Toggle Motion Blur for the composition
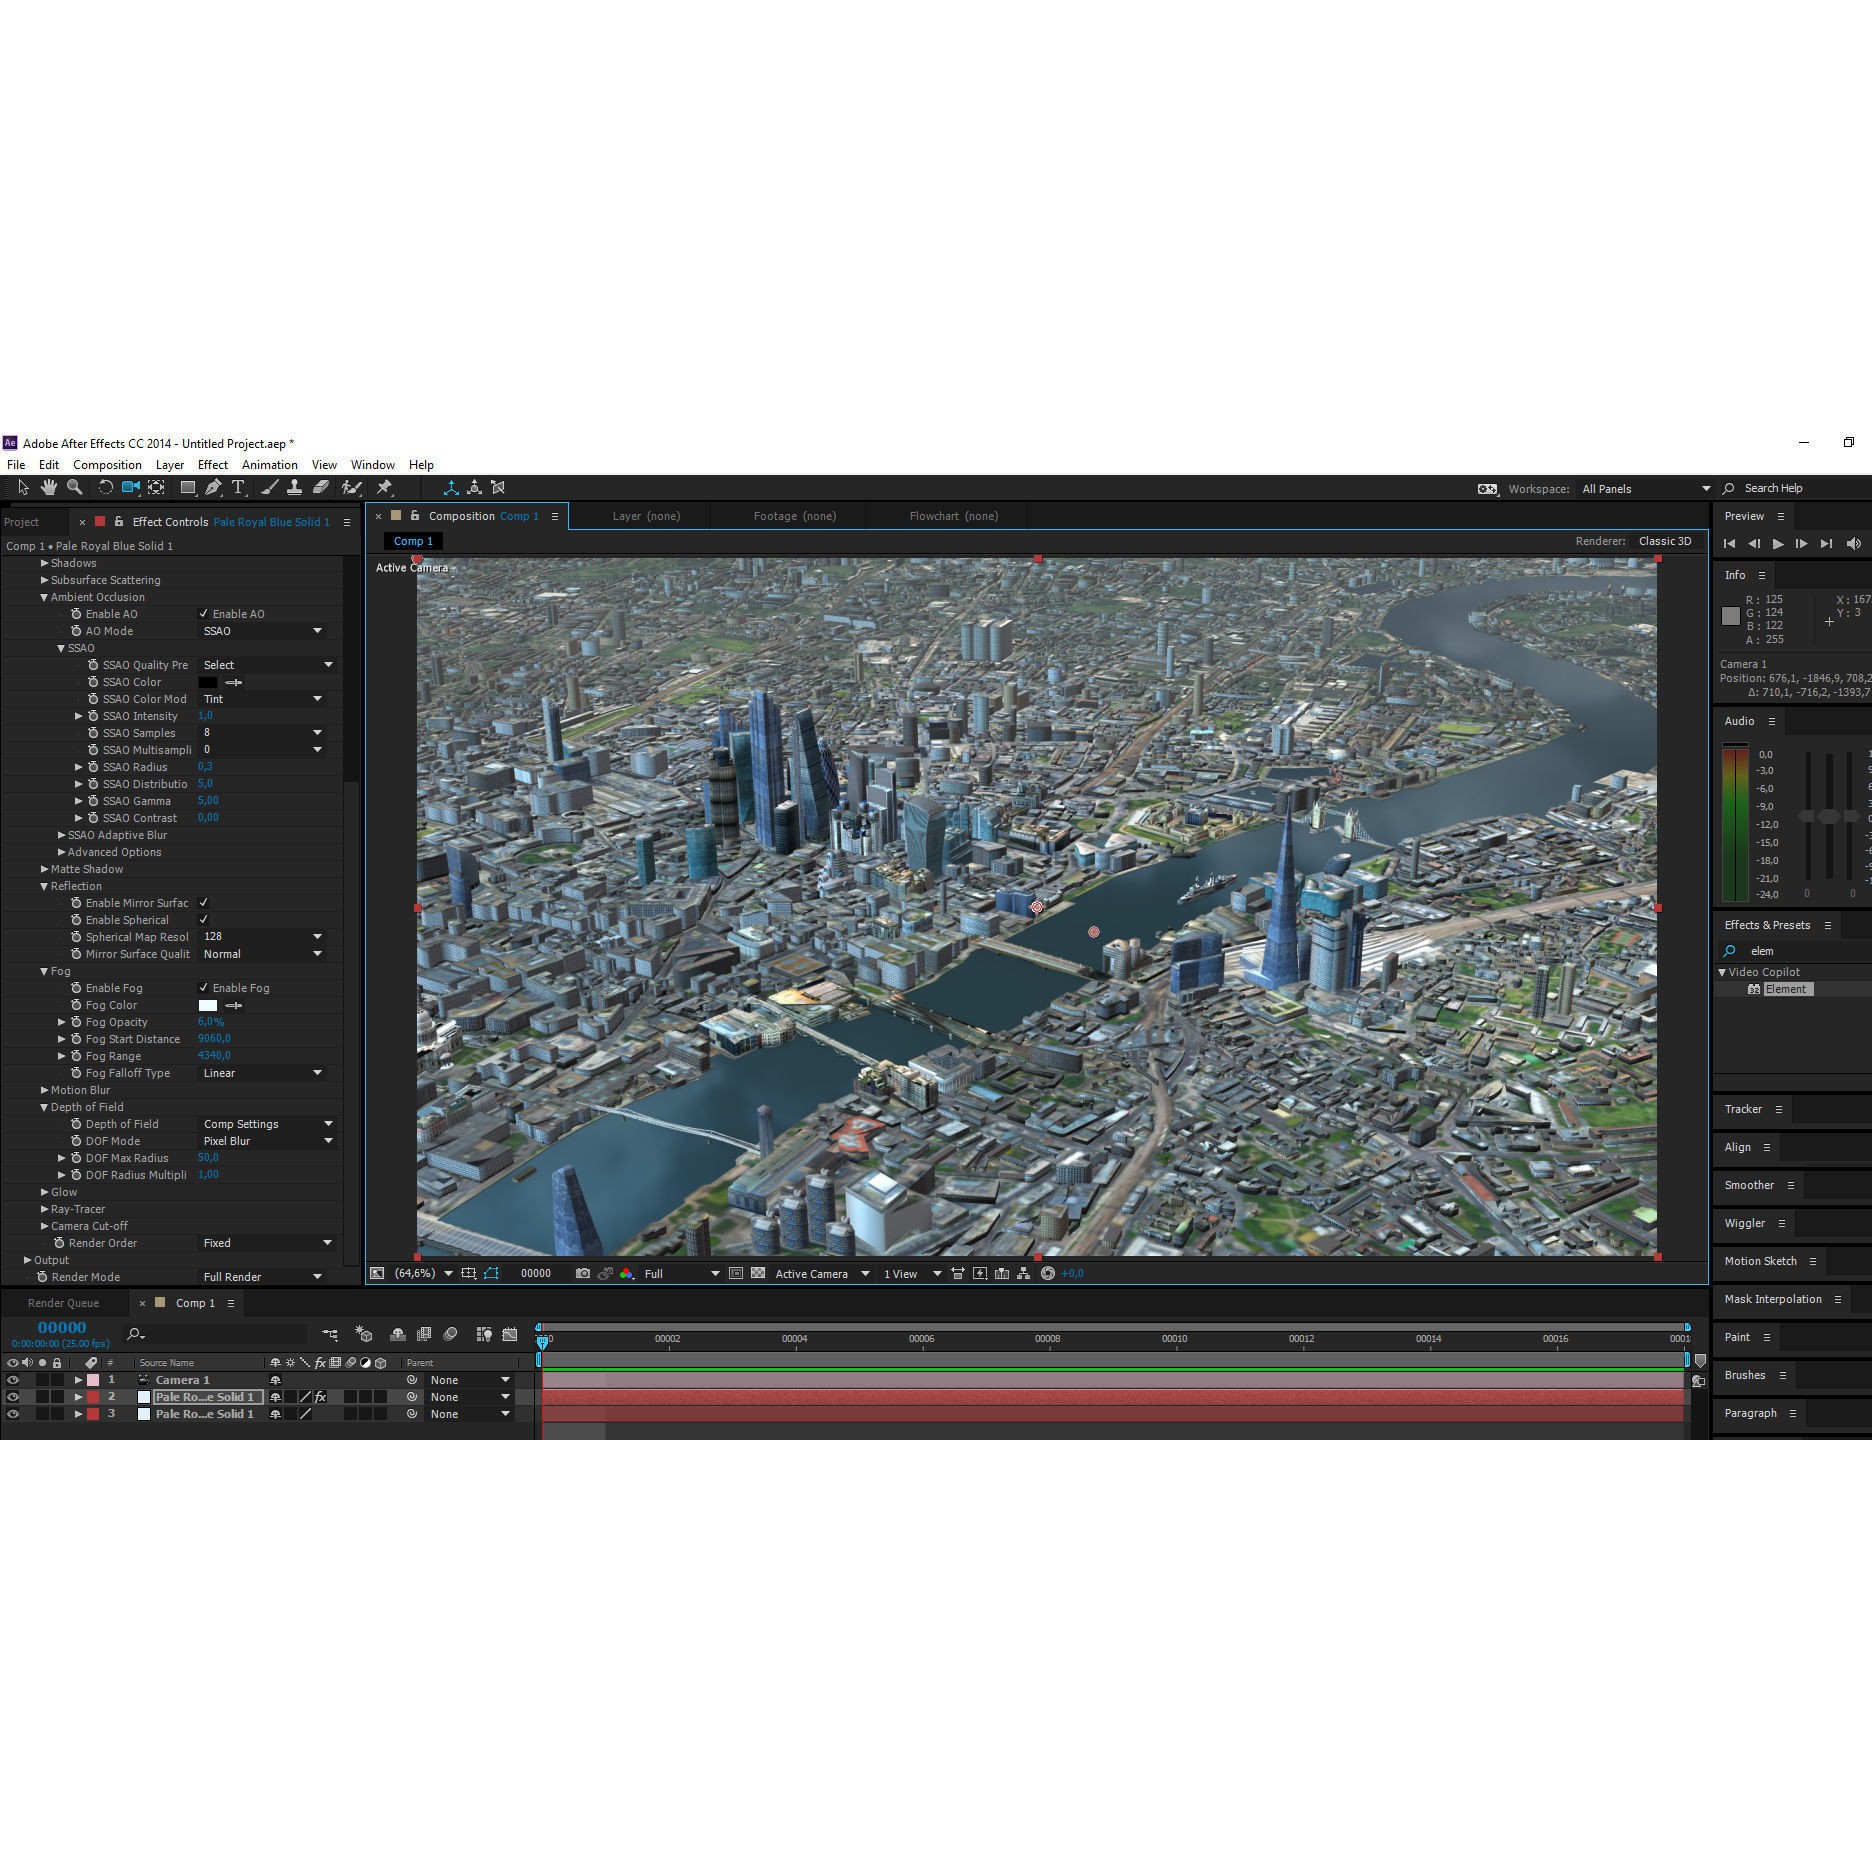 pos(450,1334)
